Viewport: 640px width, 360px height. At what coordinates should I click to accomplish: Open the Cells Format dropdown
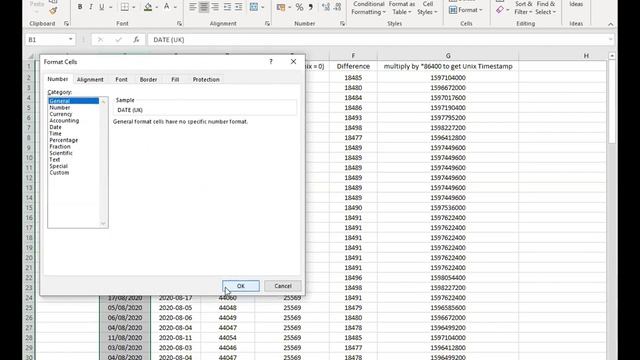[x=466, y=10]
